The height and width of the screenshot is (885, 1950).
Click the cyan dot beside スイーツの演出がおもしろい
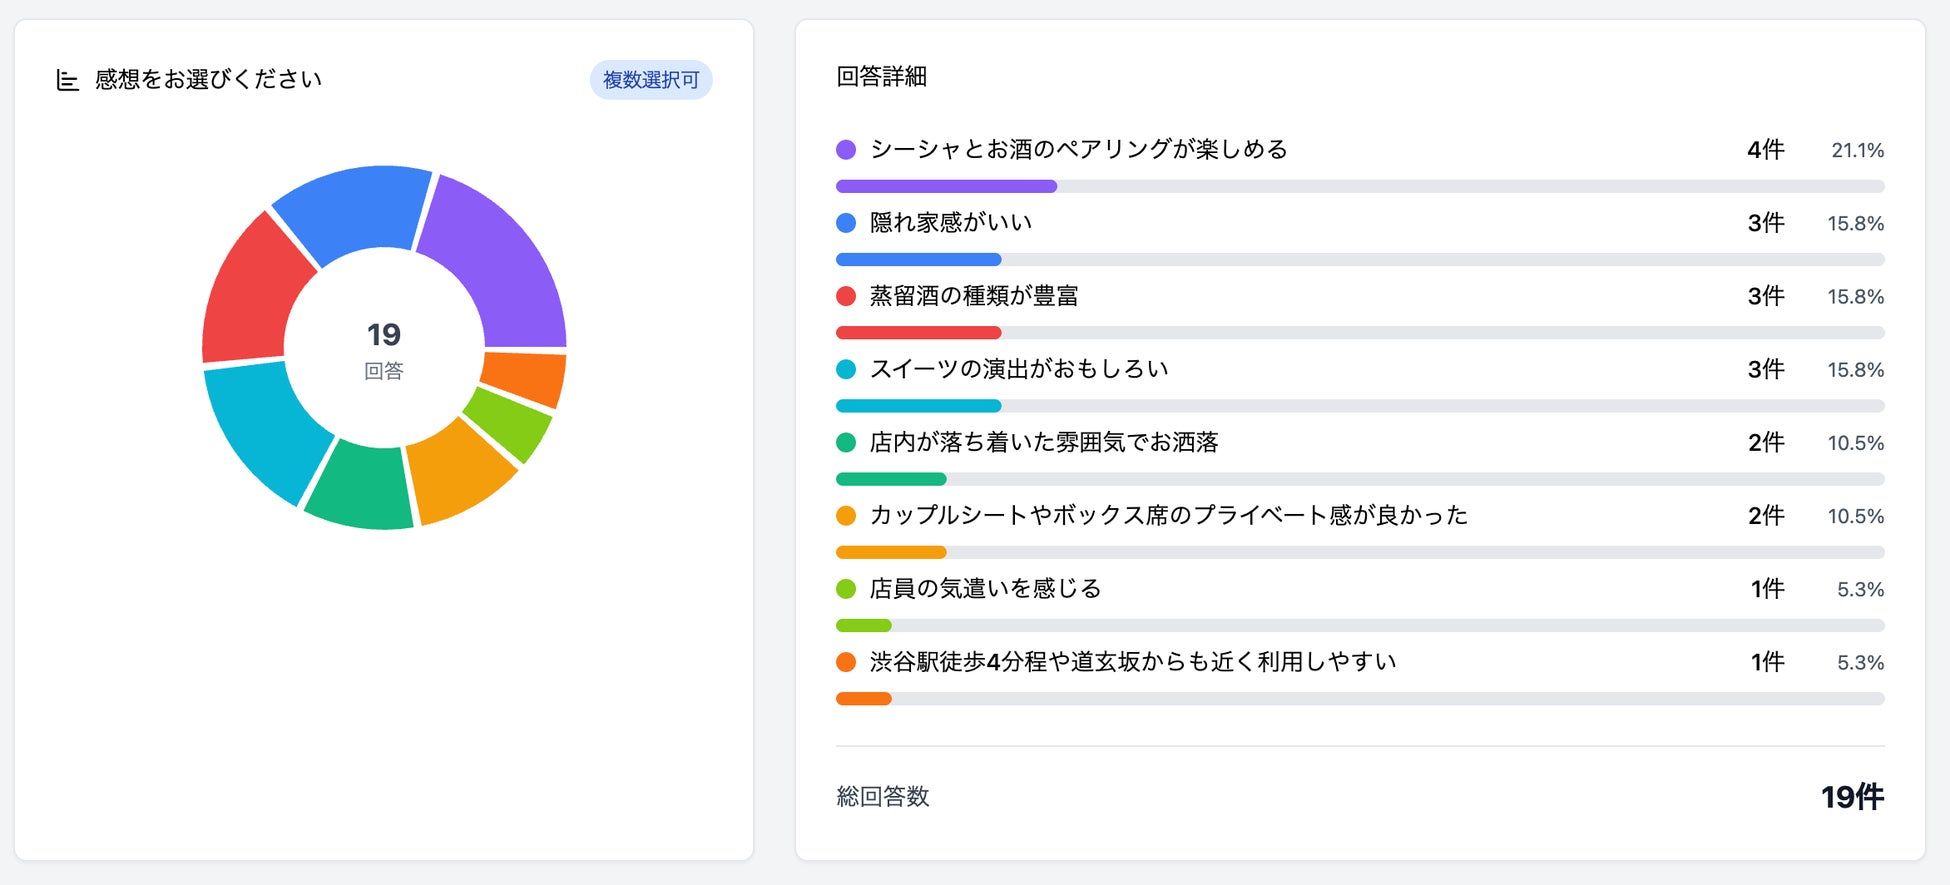(x=846, y=369)
